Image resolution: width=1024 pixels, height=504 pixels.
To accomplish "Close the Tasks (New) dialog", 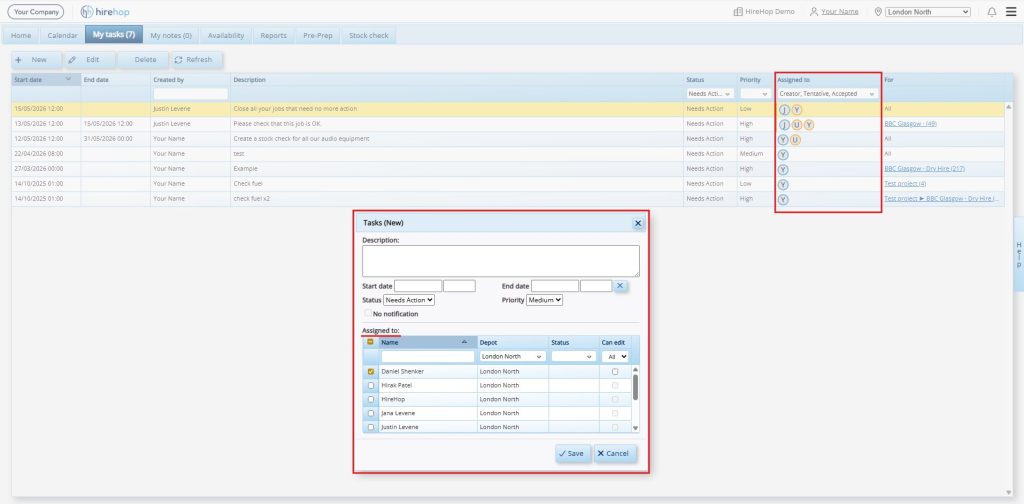I will [x=638, y=223].
